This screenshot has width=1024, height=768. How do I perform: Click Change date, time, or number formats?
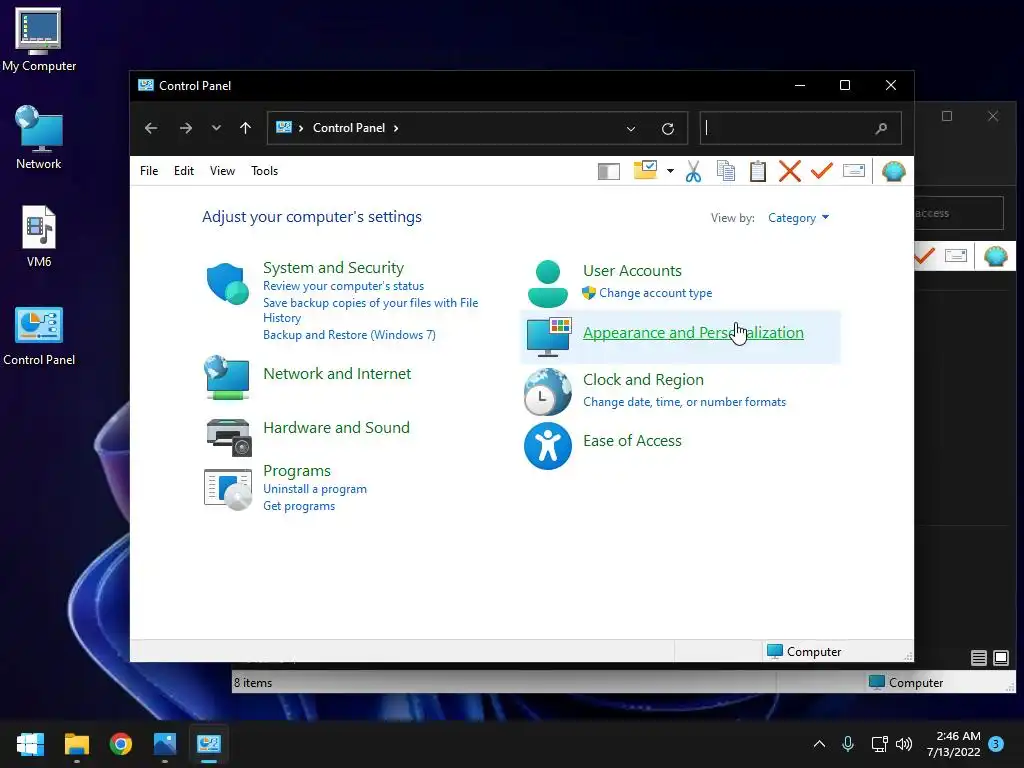click(x=684, y=402)
